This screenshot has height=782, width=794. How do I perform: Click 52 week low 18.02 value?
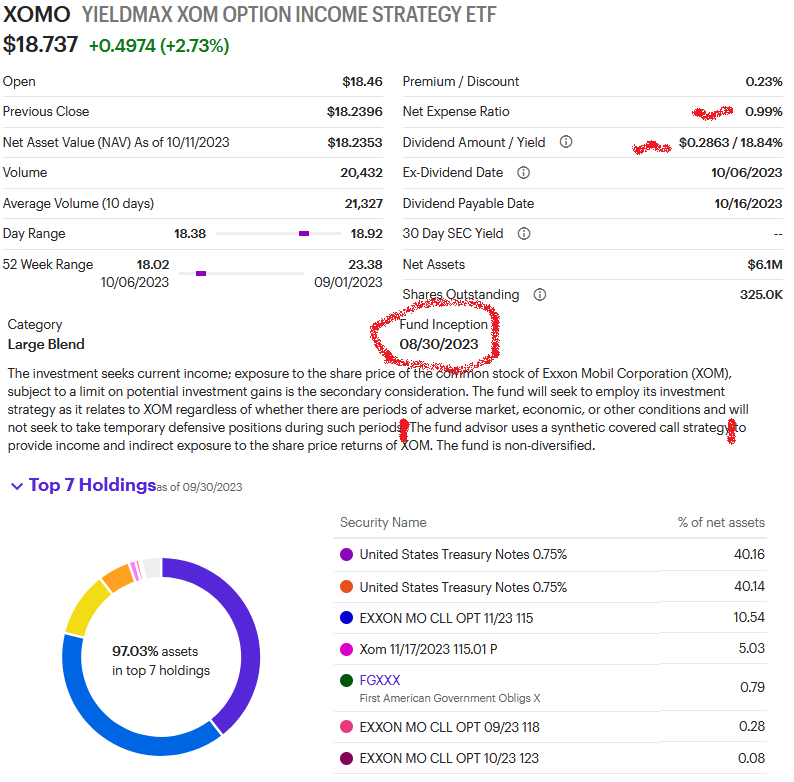(153, 264)
